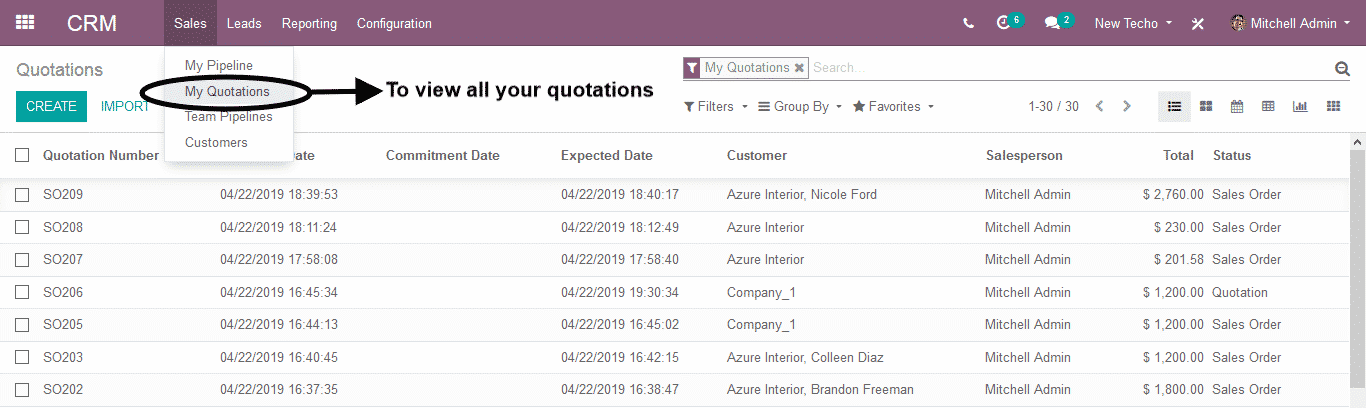Click expected date 04/22/2019 19:30:34
Screen dimensions: 1366x408
(x=619, y=292)
